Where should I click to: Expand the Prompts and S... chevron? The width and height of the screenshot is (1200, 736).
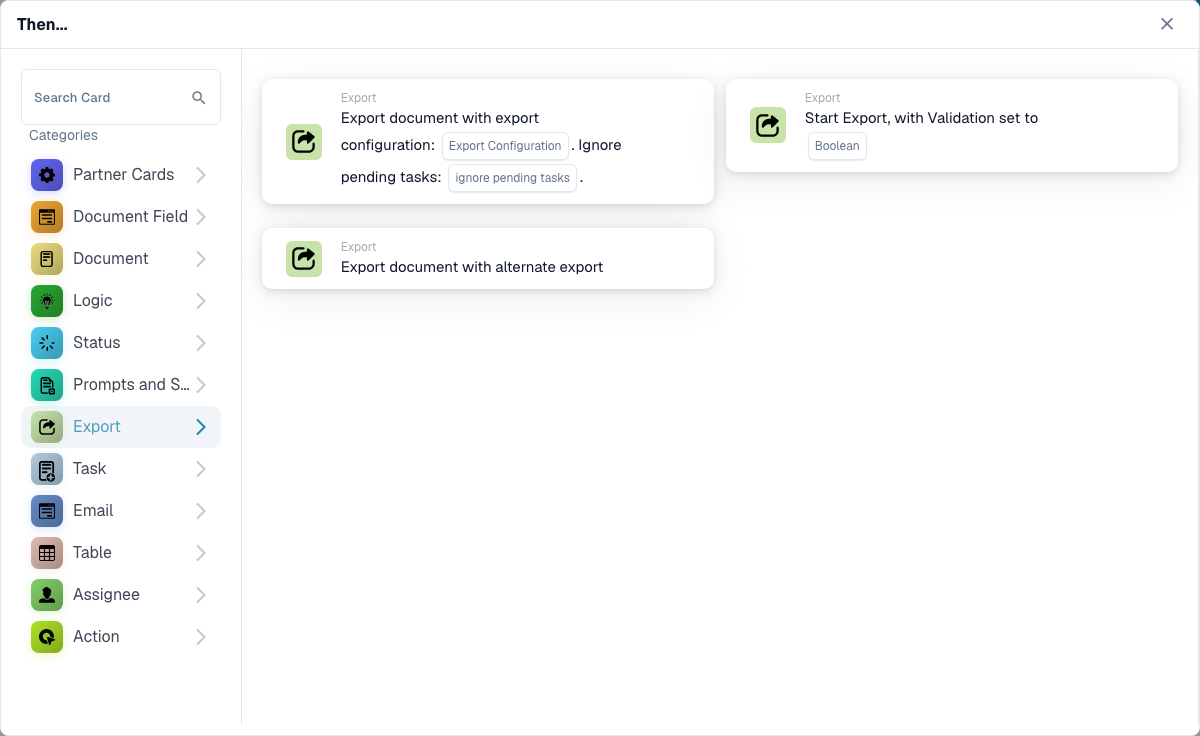point(201,385)
